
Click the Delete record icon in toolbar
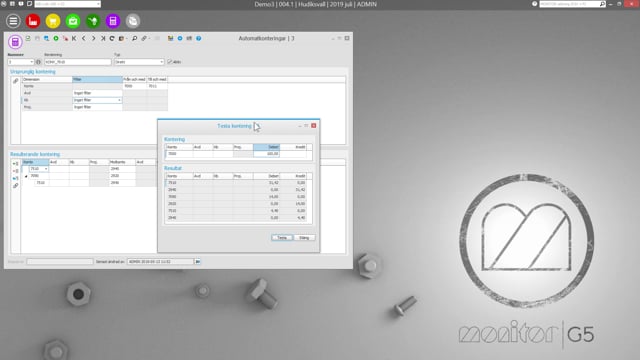[x=65, y=38]
